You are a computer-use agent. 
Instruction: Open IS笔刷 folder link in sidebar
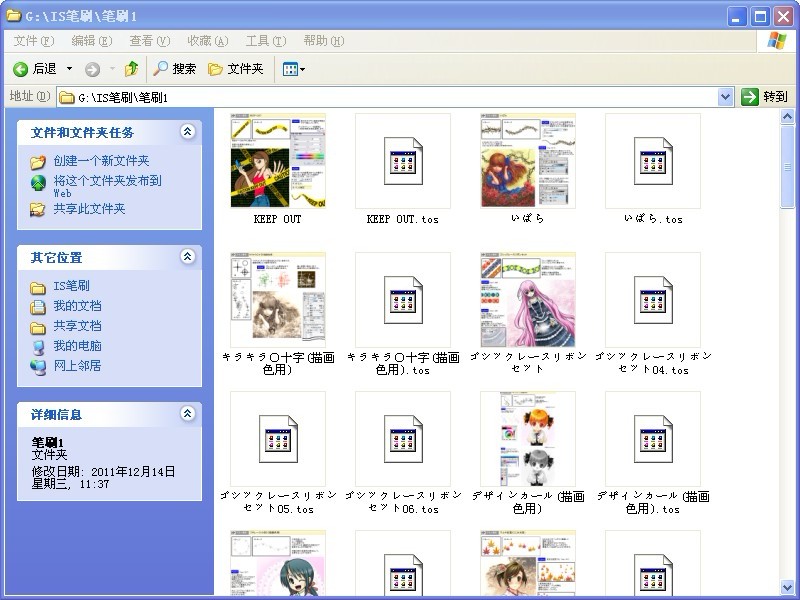pyautogui.click(x=71, y=286)
